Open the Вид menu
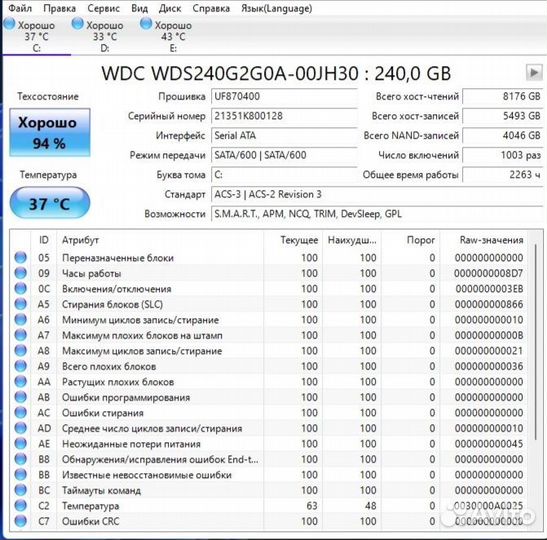547x540 pixels. [140, 8]
